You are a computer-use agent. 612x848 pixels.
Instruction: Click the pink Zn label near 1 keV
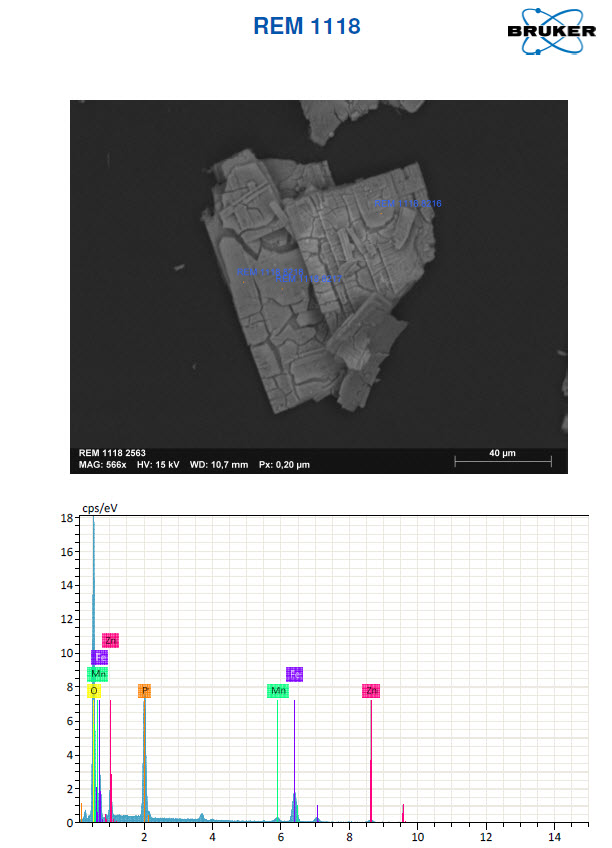click(x=111, y=640)
